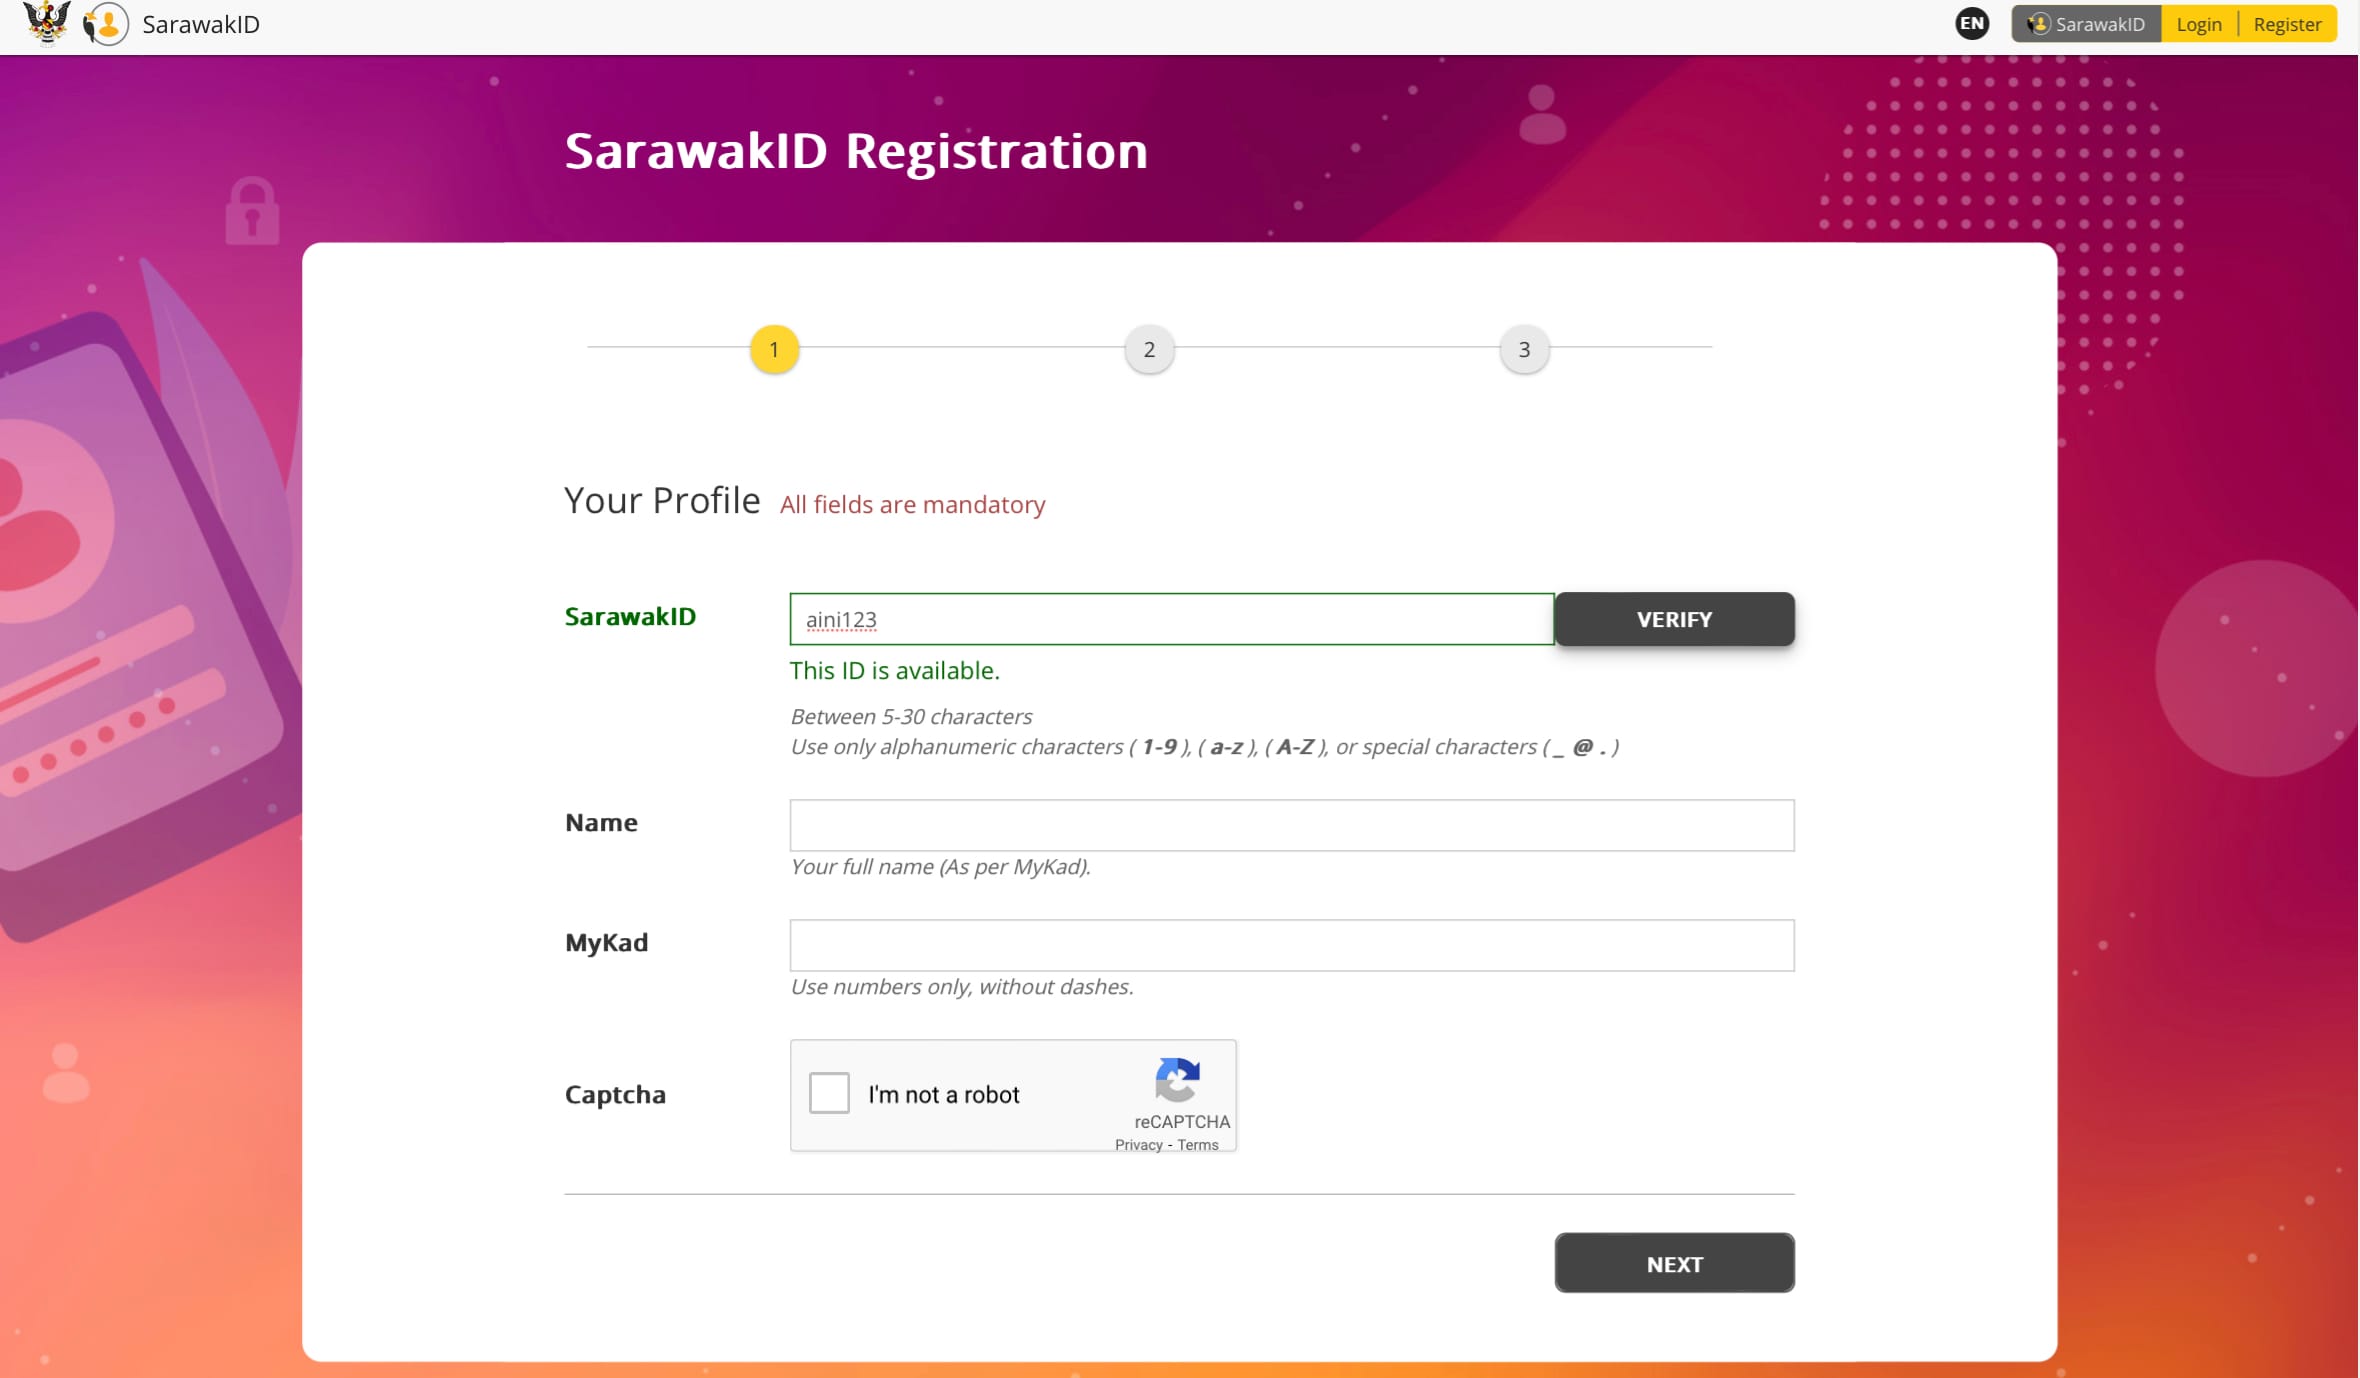This screenshot has width=2360, height=1378.
Task: Open the Register menu item
Action: (2287, 24)
